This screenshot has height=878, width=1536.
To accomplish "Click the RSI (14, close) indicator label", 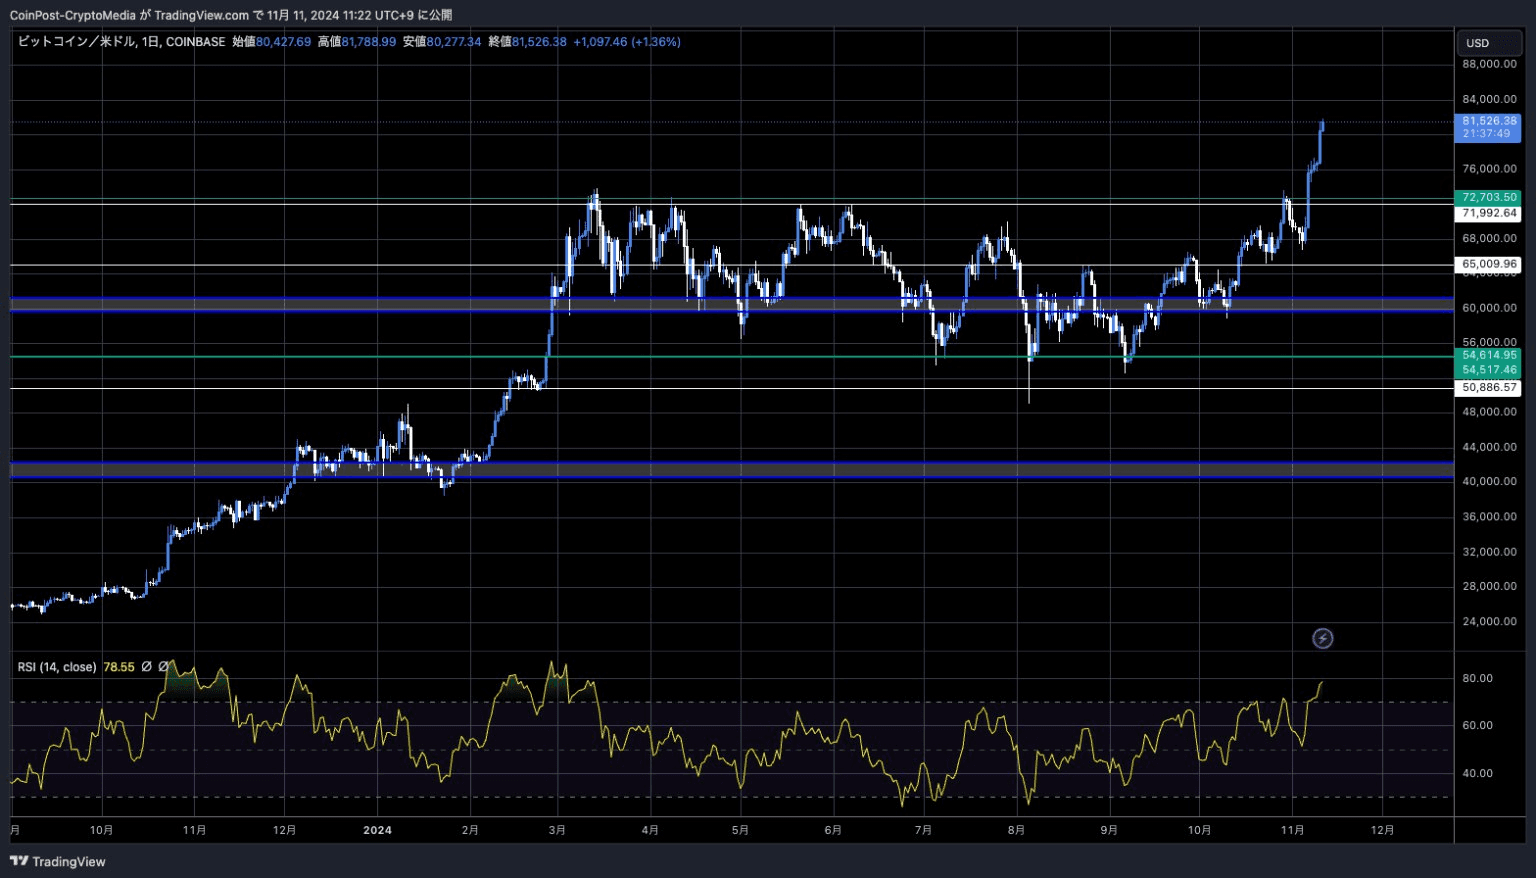I will tap(57, 667).
